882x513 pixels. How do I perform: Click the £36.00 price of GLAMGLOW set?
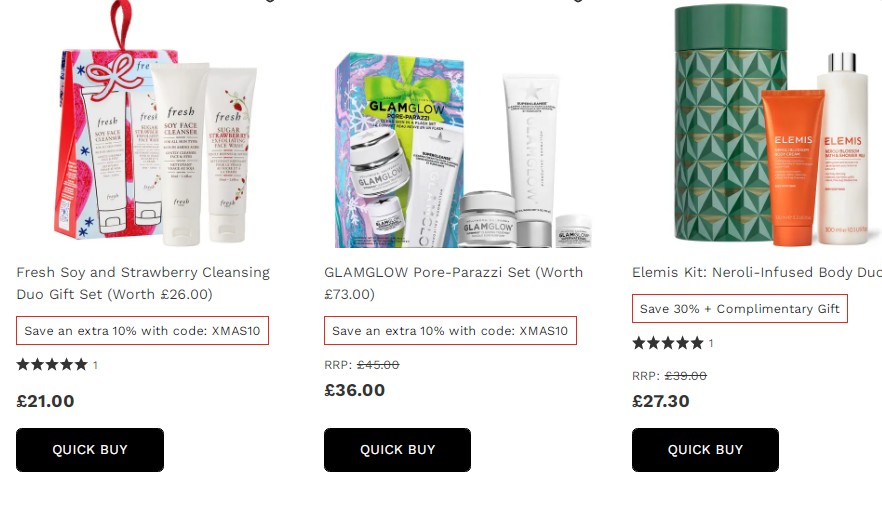(354, 390)
